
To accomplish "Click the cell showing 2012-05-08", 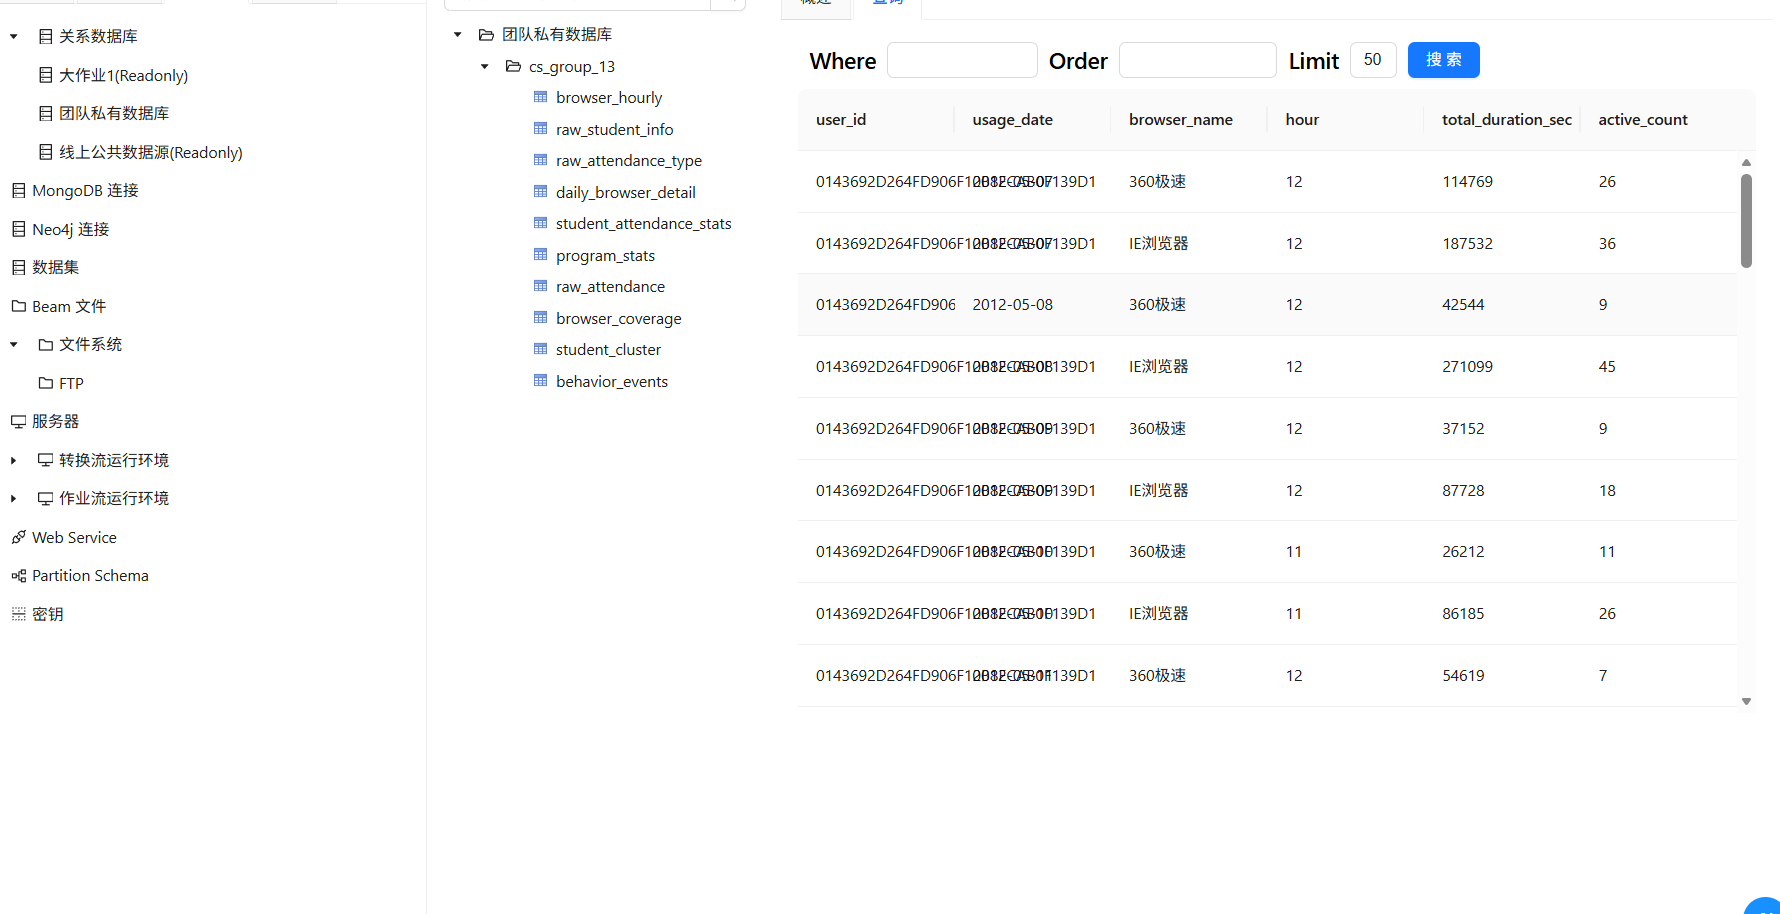I will (1033, 304).
